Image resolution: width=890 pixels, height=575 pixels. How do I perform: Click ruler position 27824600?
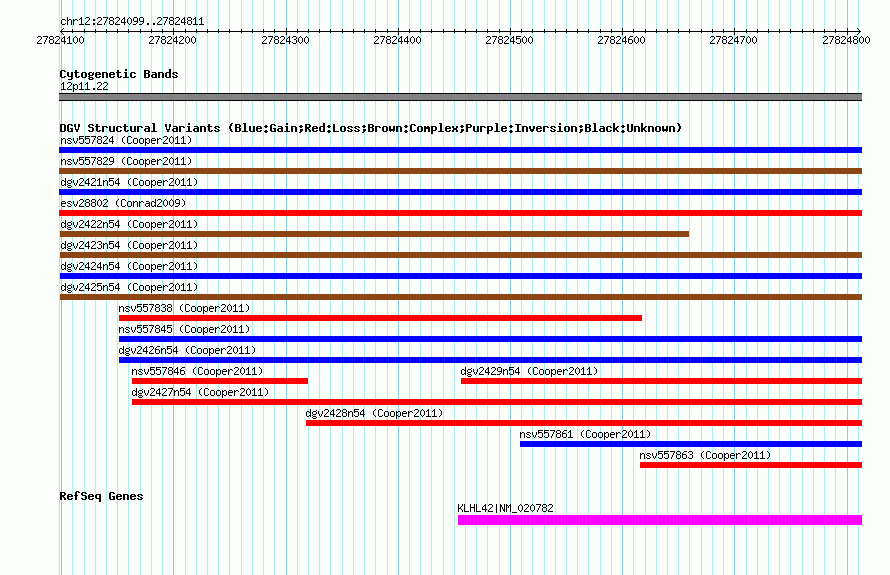click(622, 40)
